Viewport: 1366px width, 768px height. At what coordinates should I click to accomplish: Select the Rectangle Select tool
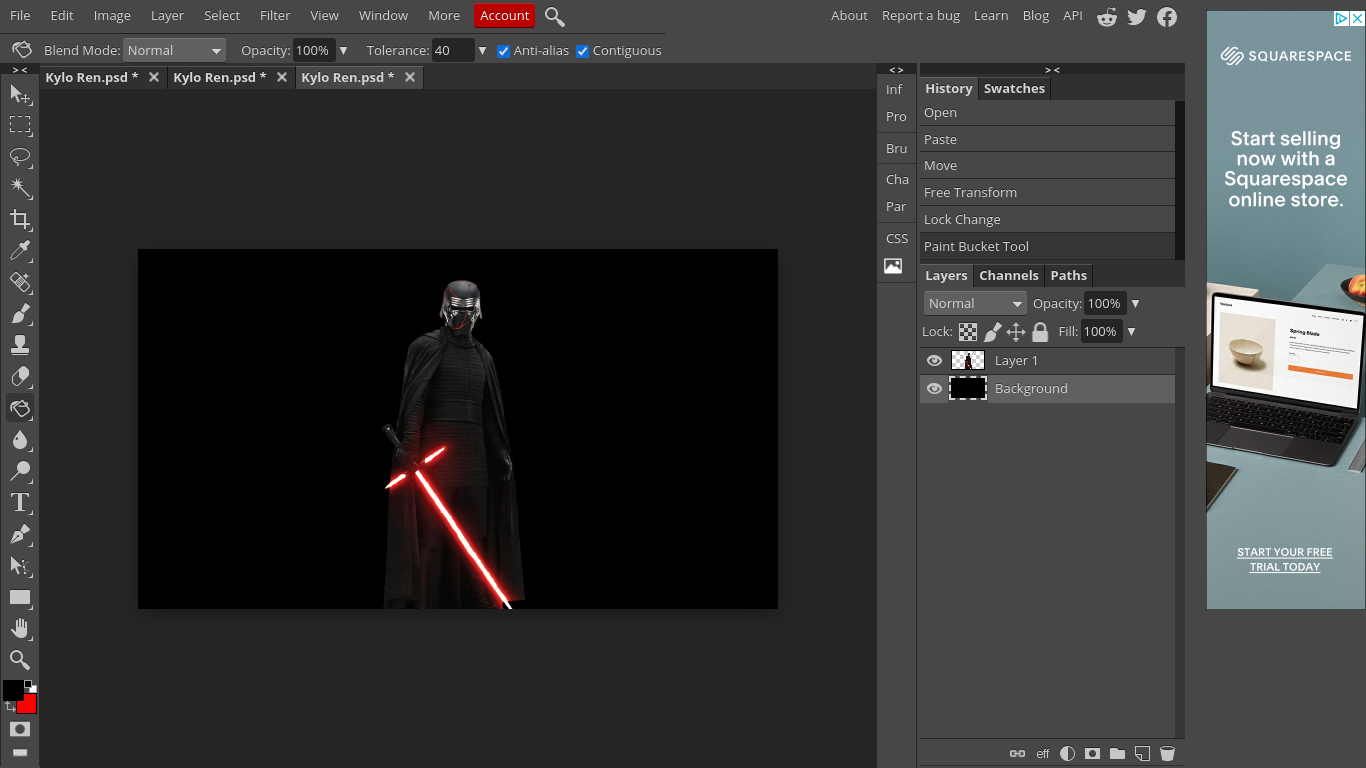point(19,125)
